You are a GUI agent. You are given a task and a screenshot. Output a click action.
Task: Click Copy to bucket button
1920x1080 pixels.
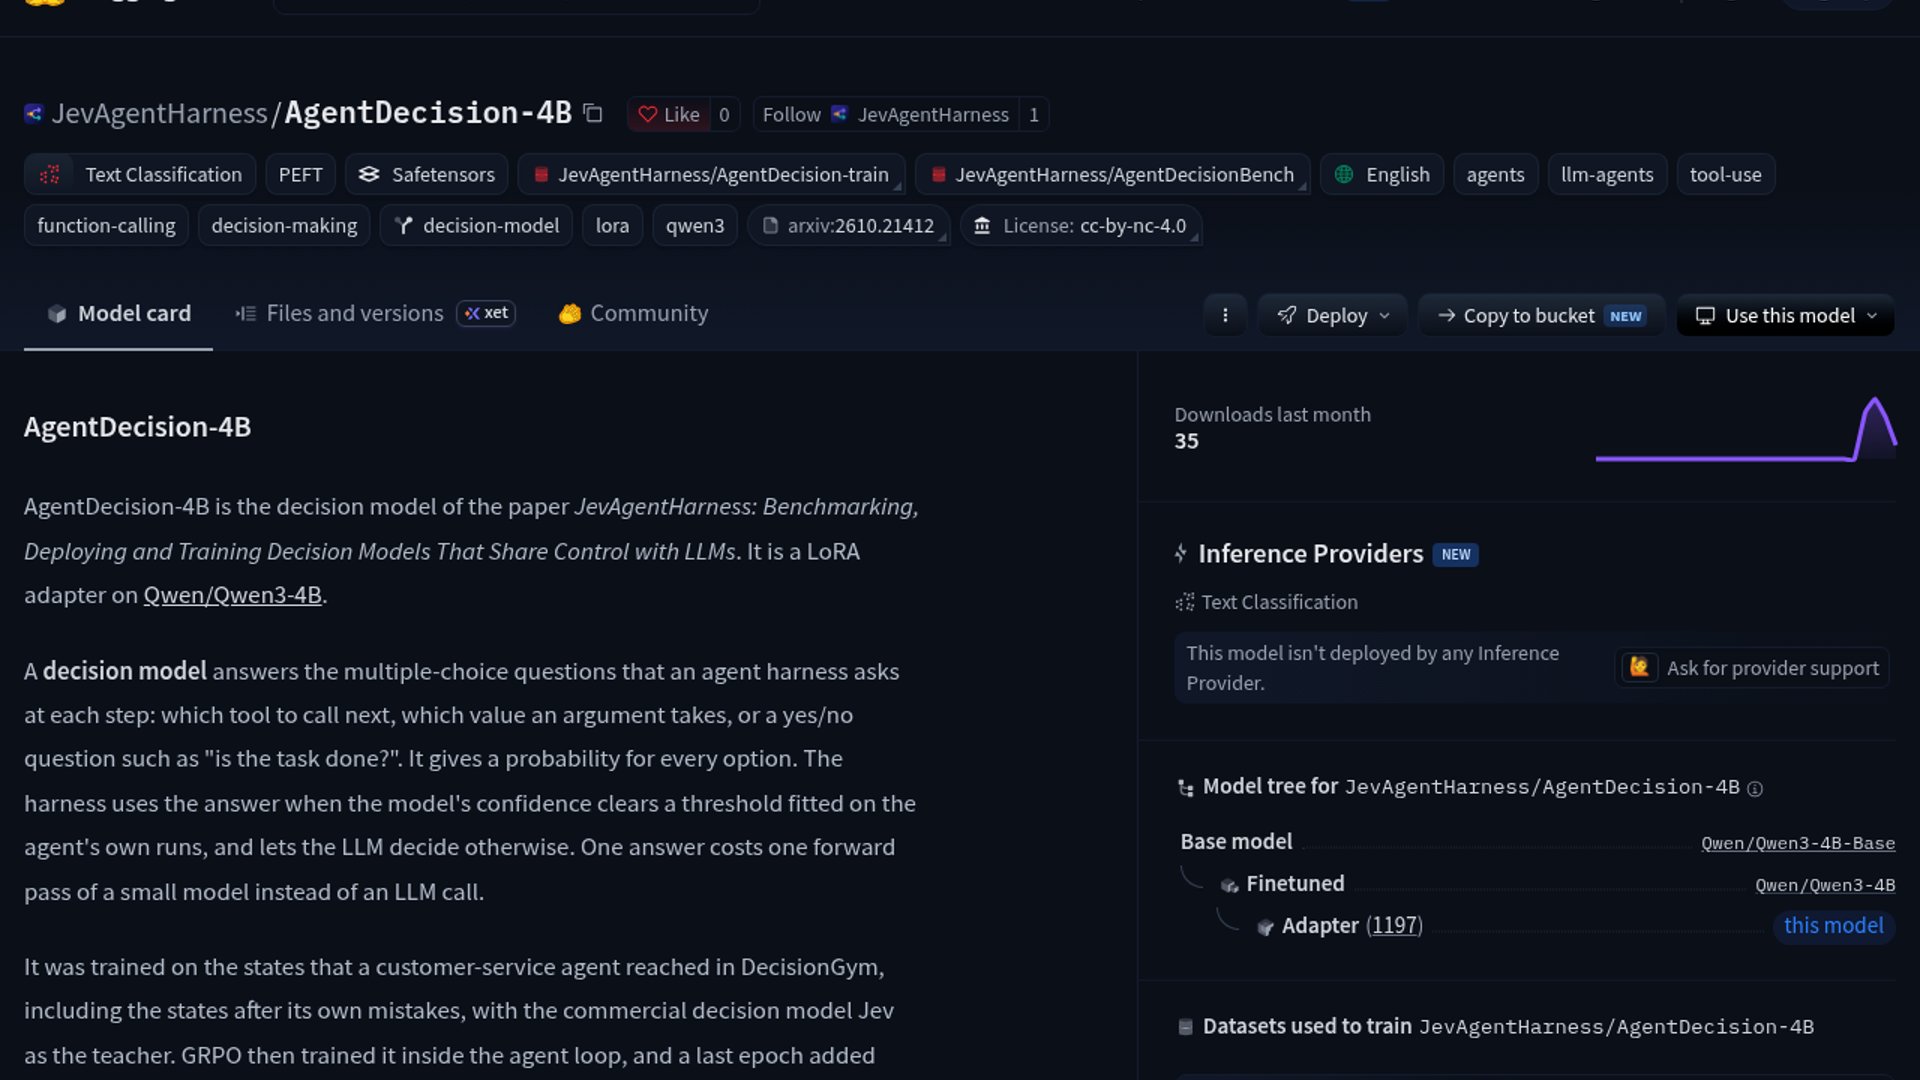tap(1541, 315)
